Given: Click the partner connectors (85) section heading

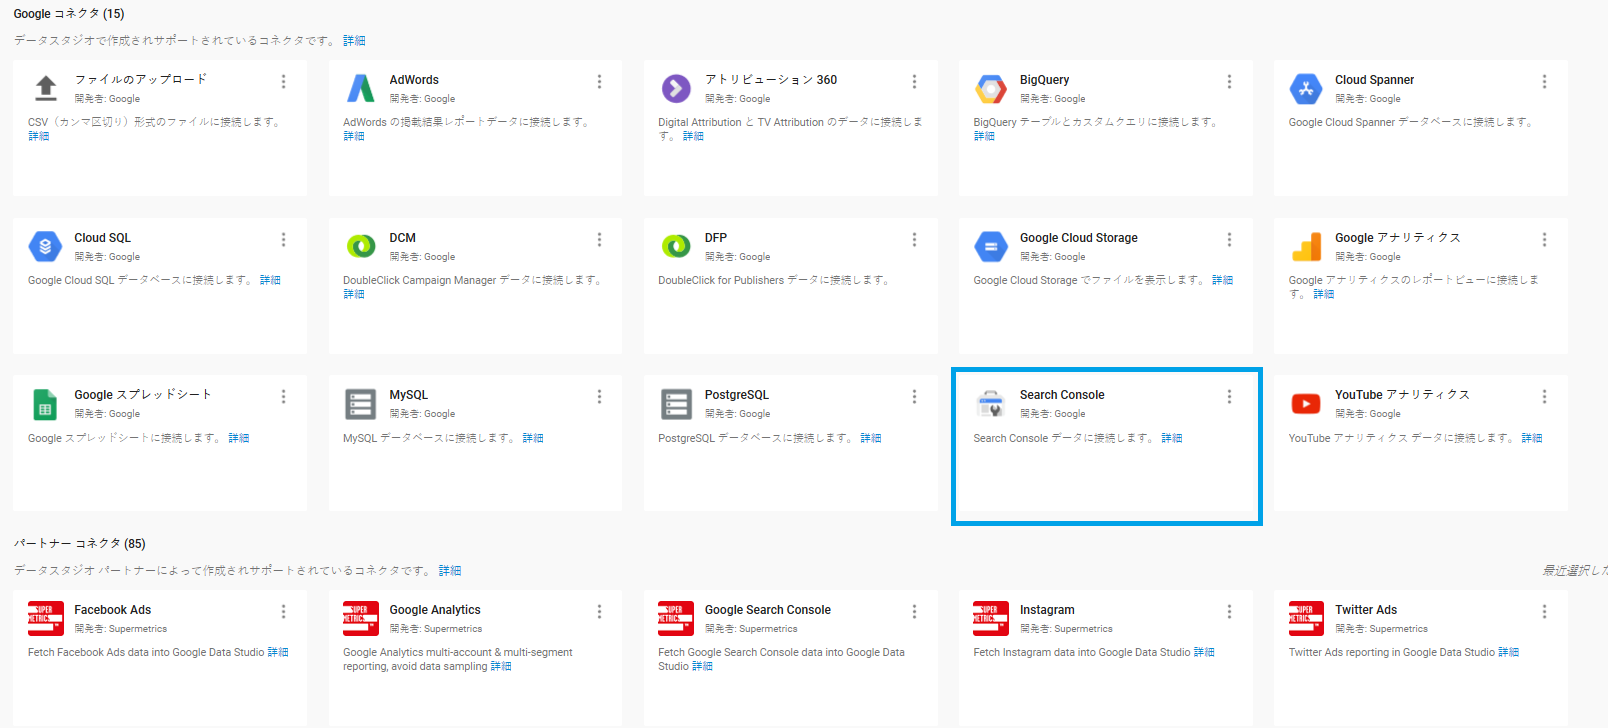Looking at the screenshot, I should [79, 544].
